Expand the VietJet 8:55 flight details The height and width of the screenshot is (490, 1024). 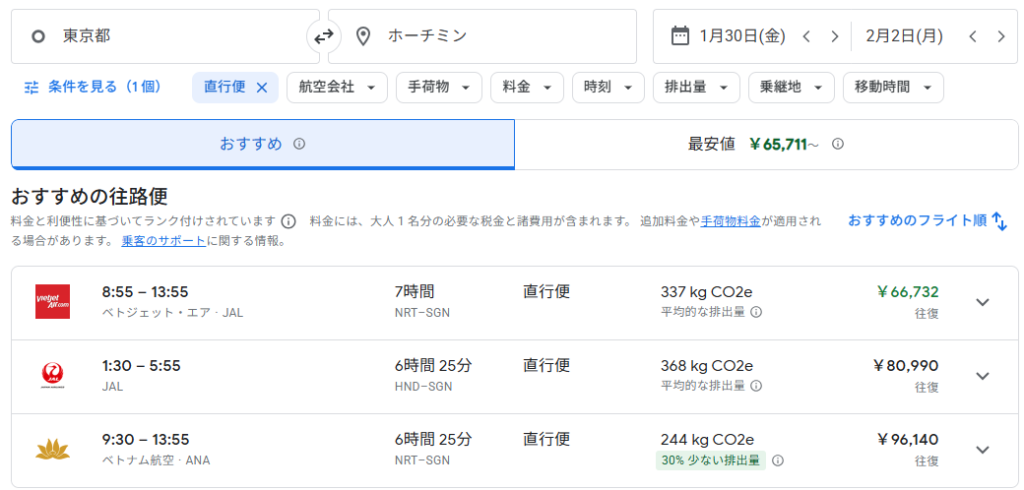[982, 302]
